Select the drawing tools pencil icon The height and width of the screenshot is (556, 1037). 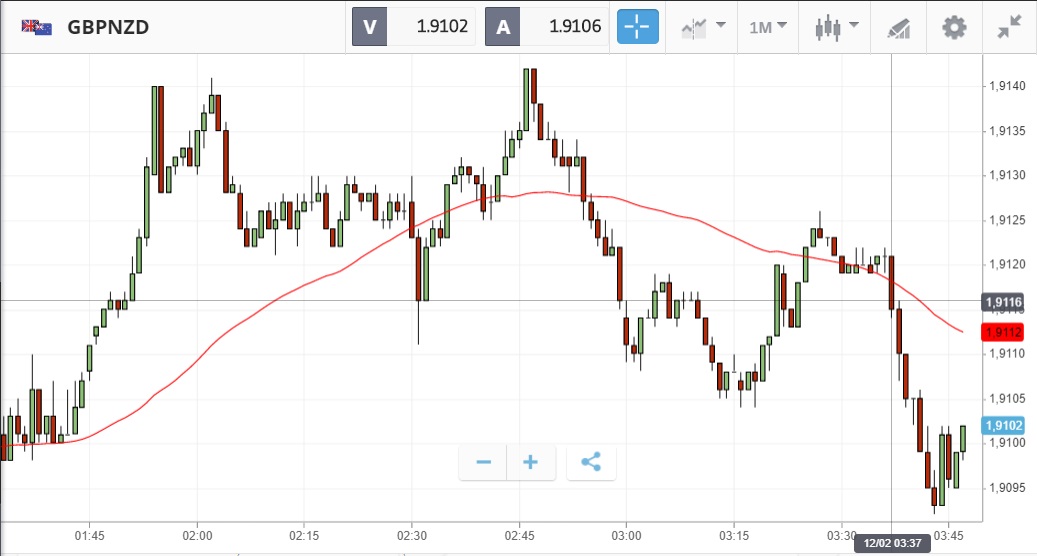[898, 28]
